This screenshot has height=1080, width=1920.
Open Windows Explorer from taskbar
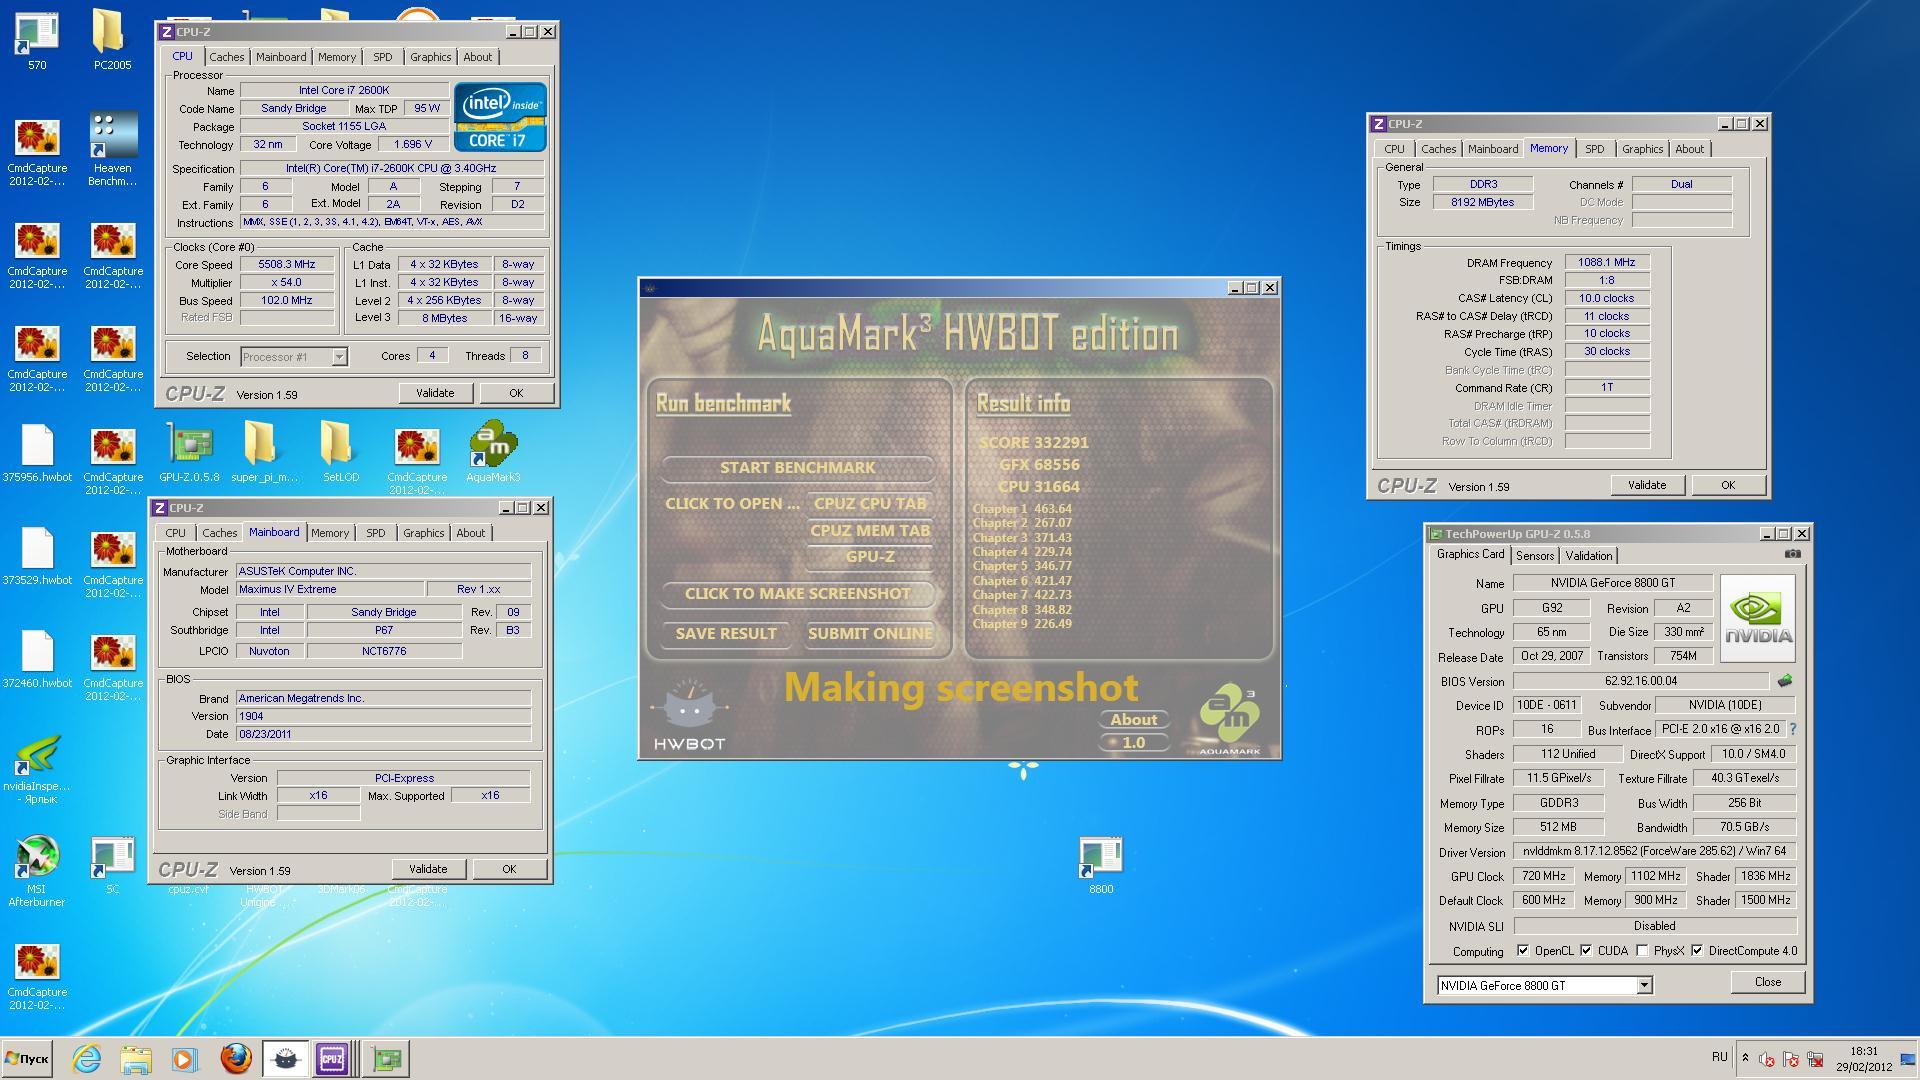coord(136,1058)
